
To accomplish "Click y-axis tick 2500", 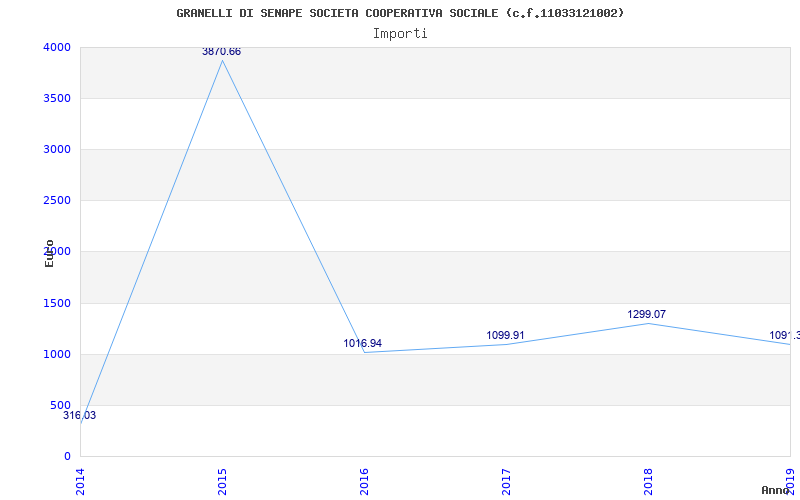I will click(57, 201).
